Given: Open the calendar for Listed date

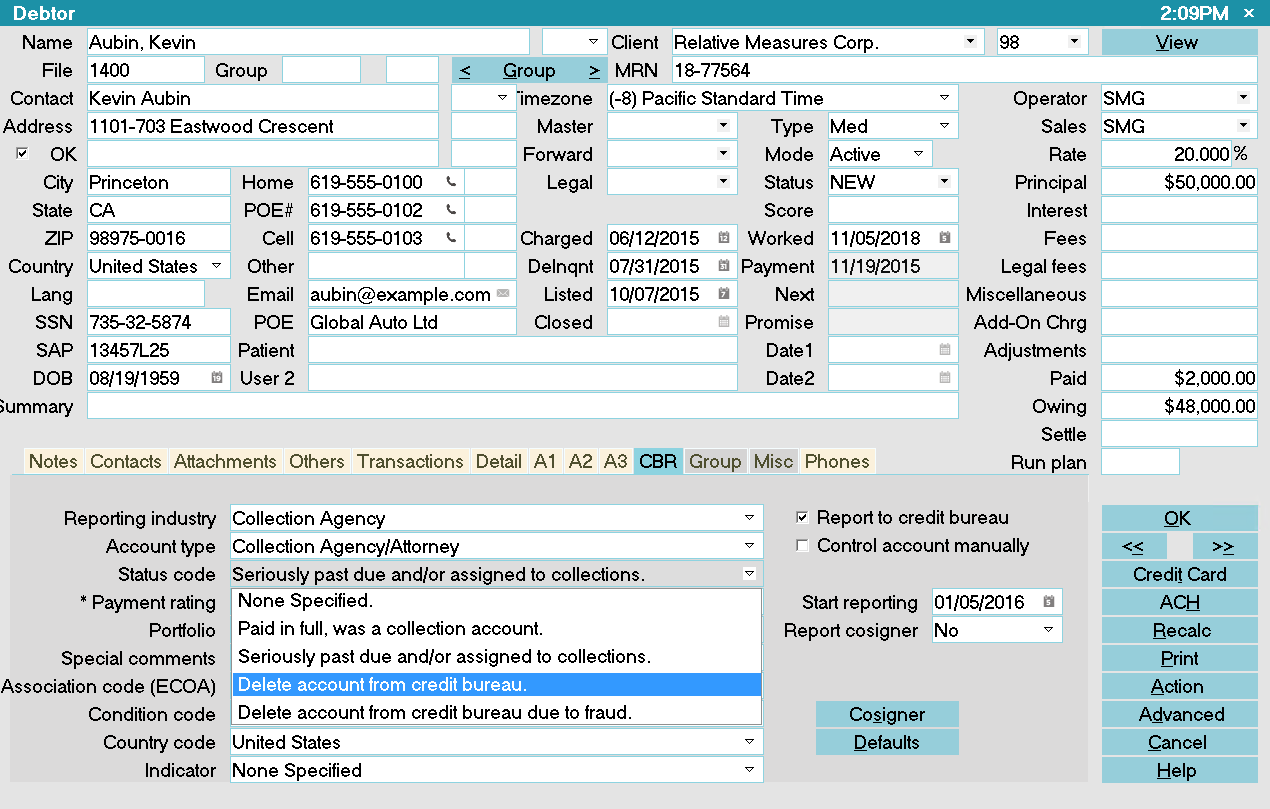Looking at the screenshot, I should coord(724,294).
